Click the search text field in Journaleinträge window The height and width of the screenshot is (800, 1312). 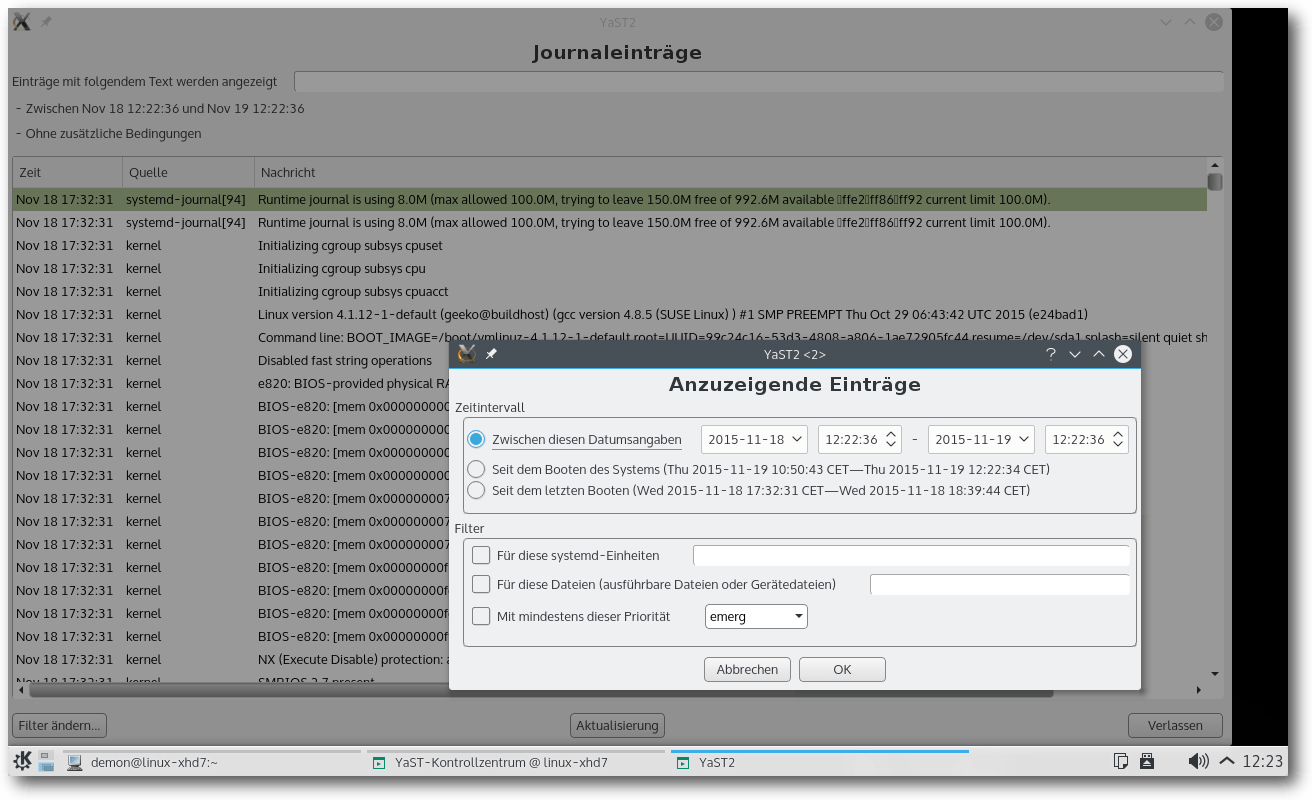pyautogui.click(x=758, y=82)
